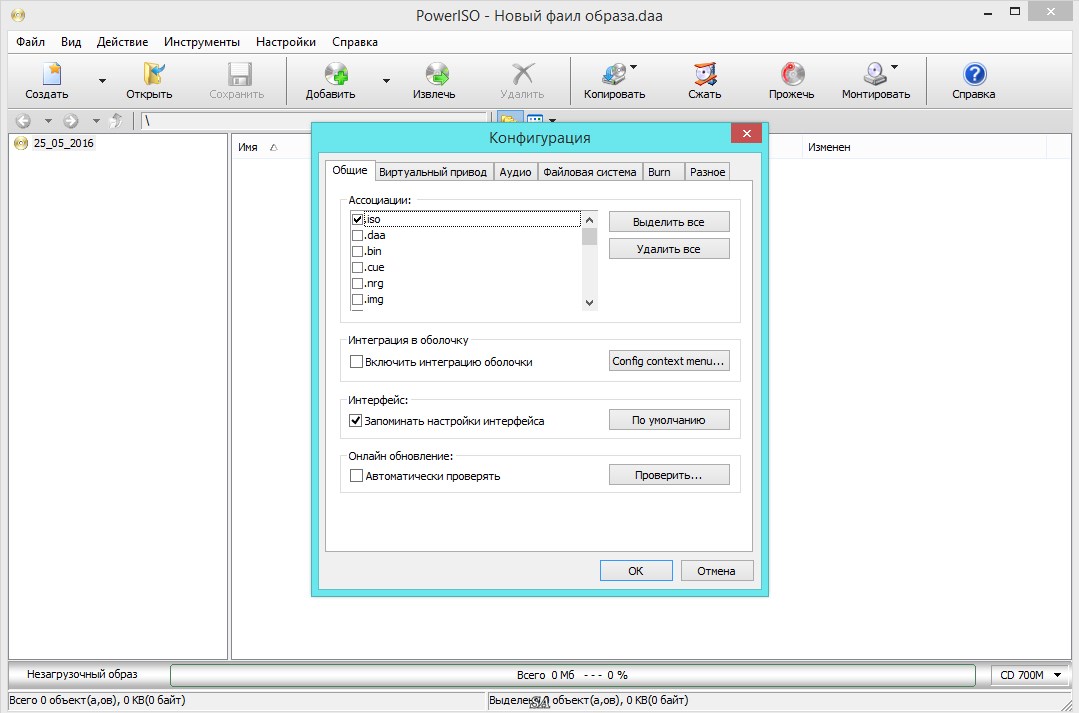Image resolution: width=1079 pixels, height=713 pixels.
Task: Go to the Разное tab
Action: tap(707, 172)
